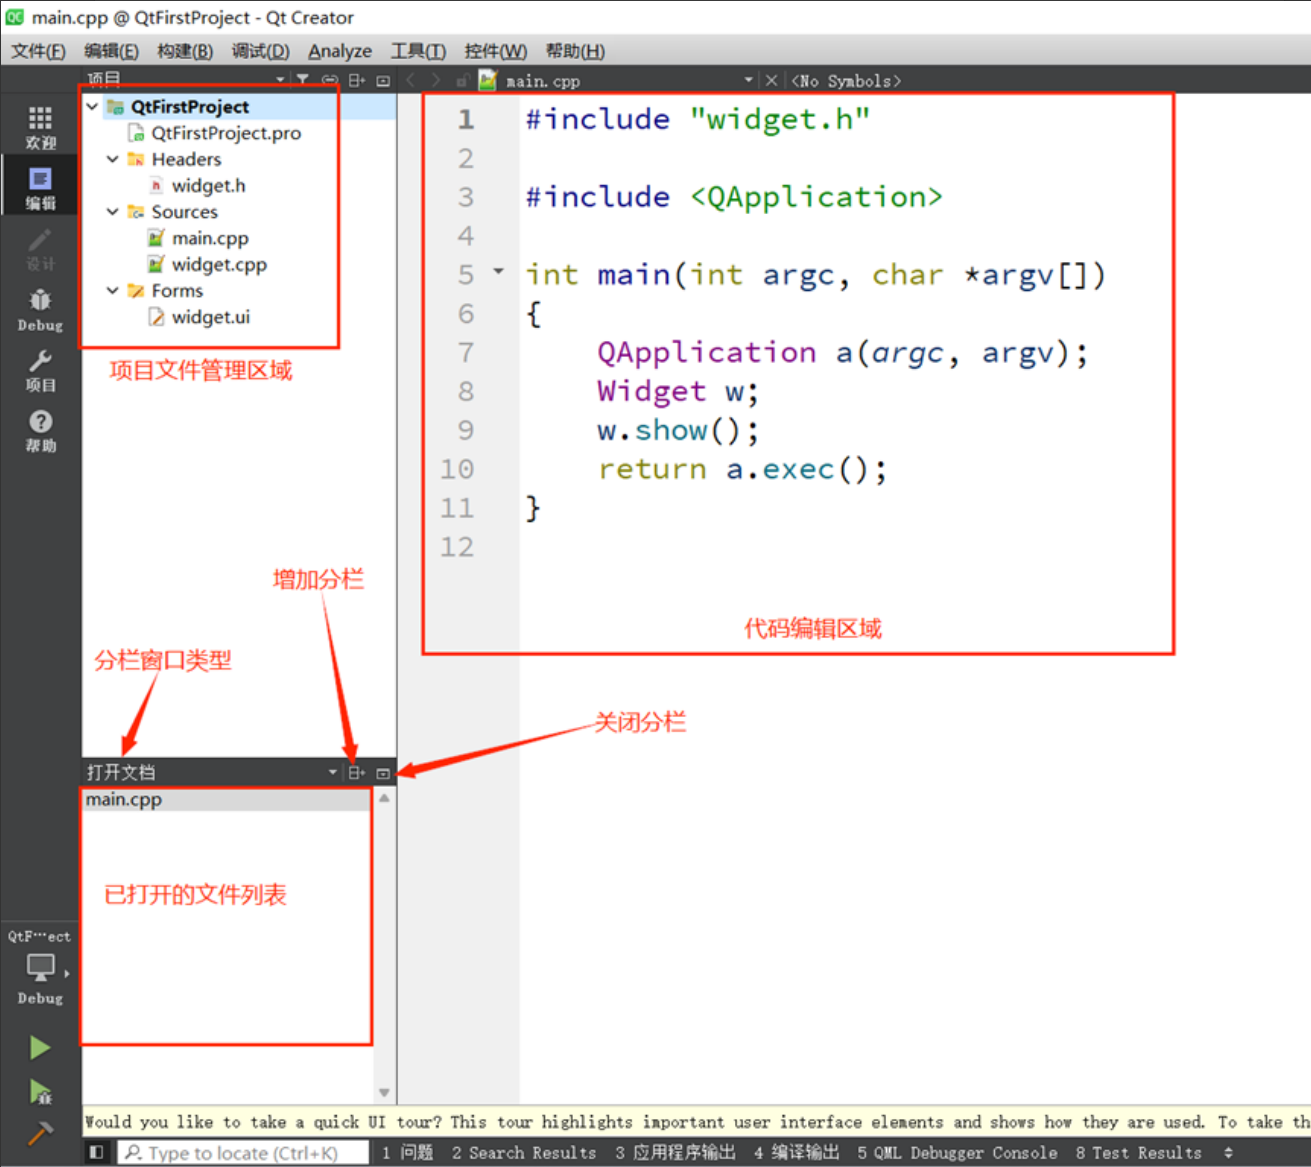The image size is (1311, 1167).
Task: Close the main.cpp document
Action: pyautogui.click(x=771, y=80)
